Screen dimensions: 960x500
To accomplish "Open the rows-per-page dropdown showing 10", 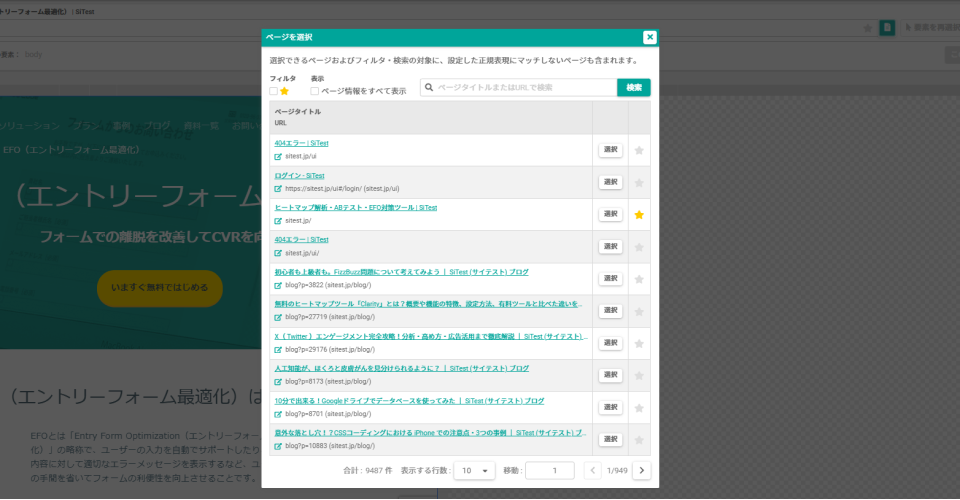I will tap(474, 471).
